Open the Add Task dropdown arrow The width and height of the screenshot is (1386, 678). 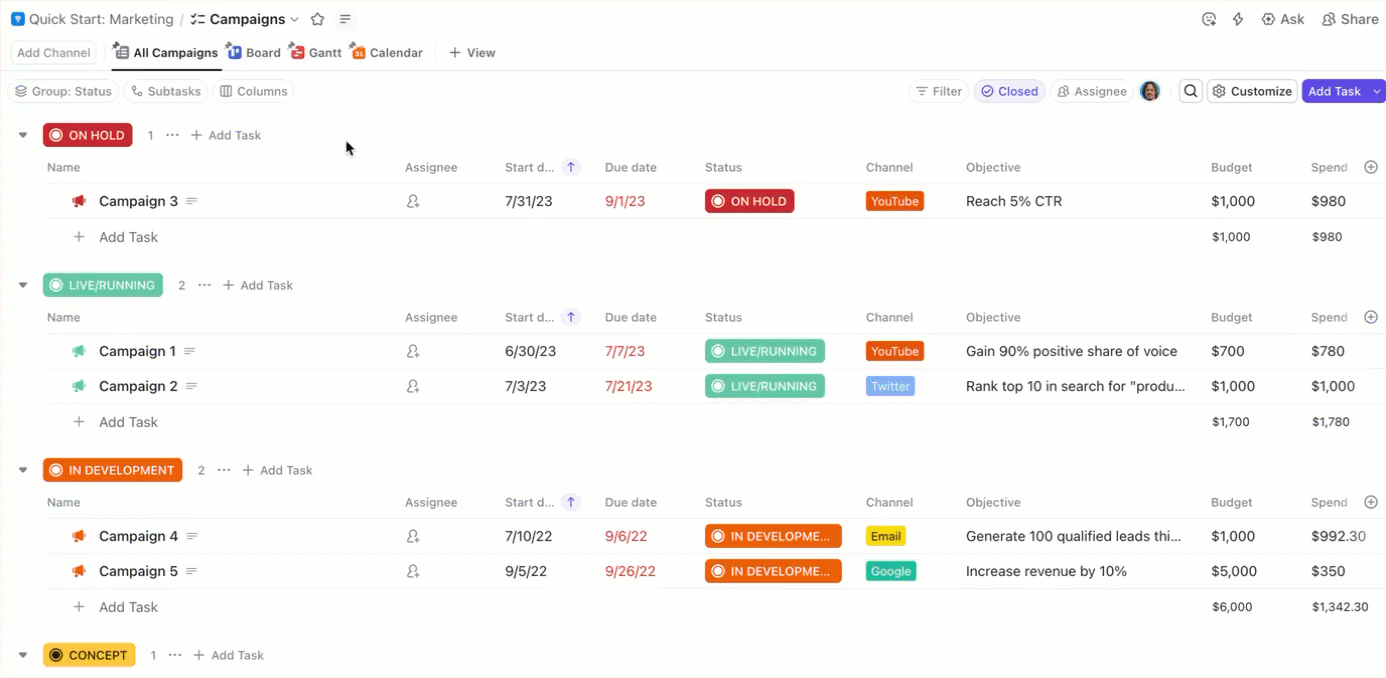click(x=1376, y=91)
